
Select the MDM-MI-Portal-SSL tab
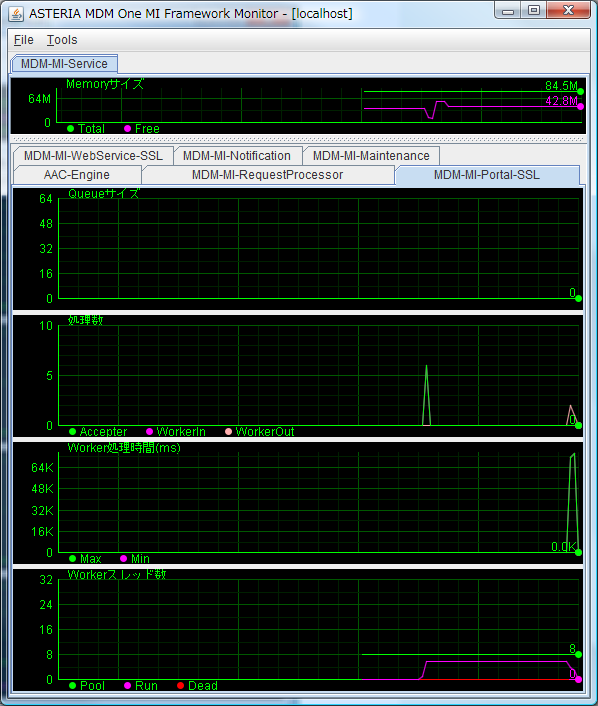pos(487,175)
